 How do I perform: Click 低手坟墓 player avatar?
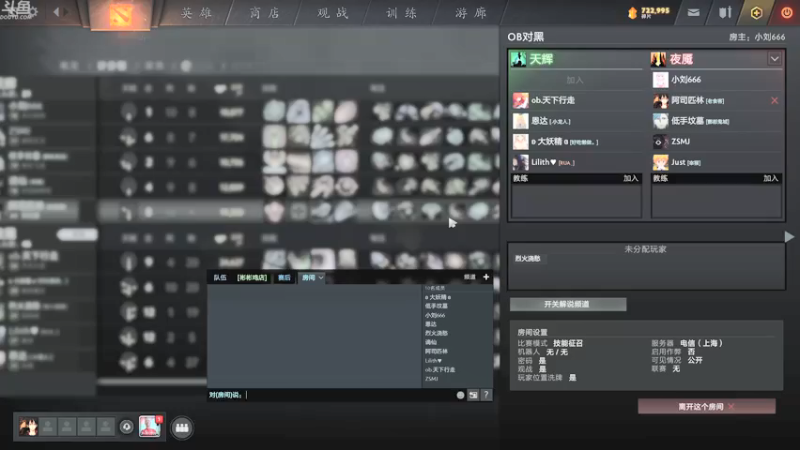click(660, 121)
